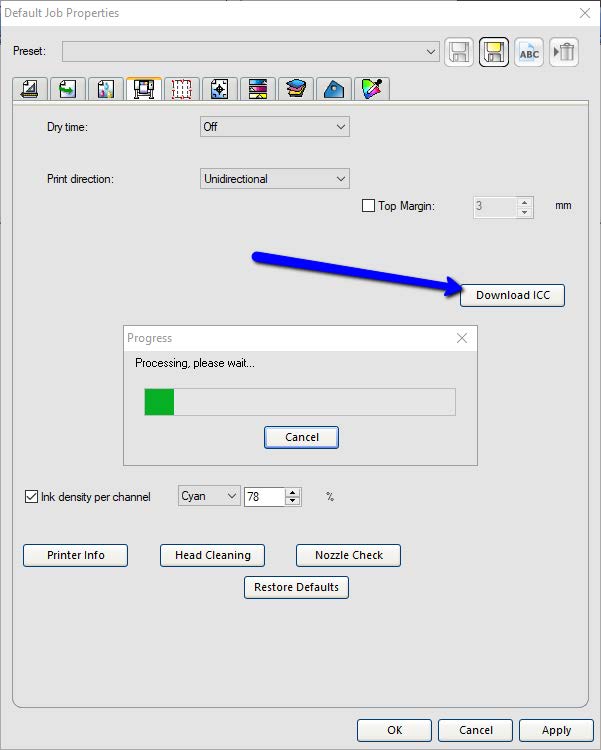Uncheck Ink density per channel
This screenshot has width=601, height=750.
coord(31,496)
